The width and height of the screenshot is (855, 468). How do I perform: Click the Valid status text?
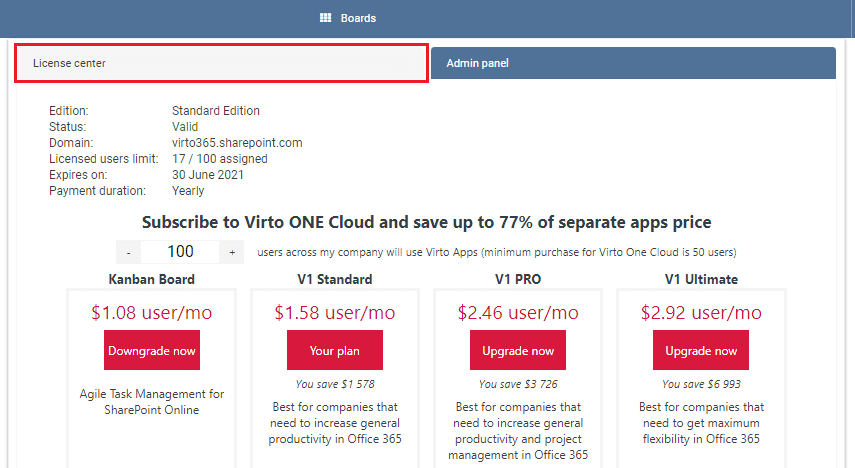point(185,127)
